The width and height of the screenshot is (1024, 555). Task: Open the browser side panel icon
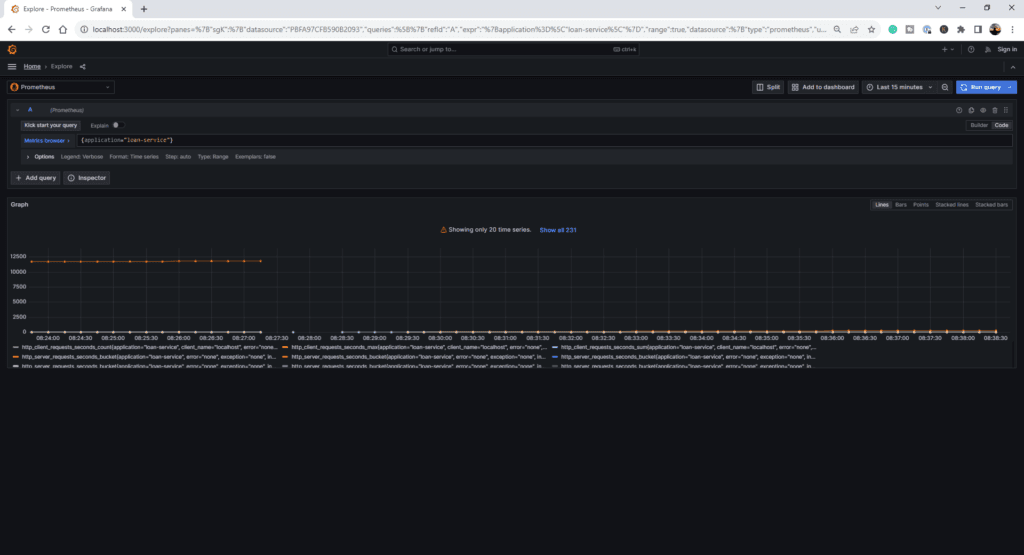tap(978, 29)
